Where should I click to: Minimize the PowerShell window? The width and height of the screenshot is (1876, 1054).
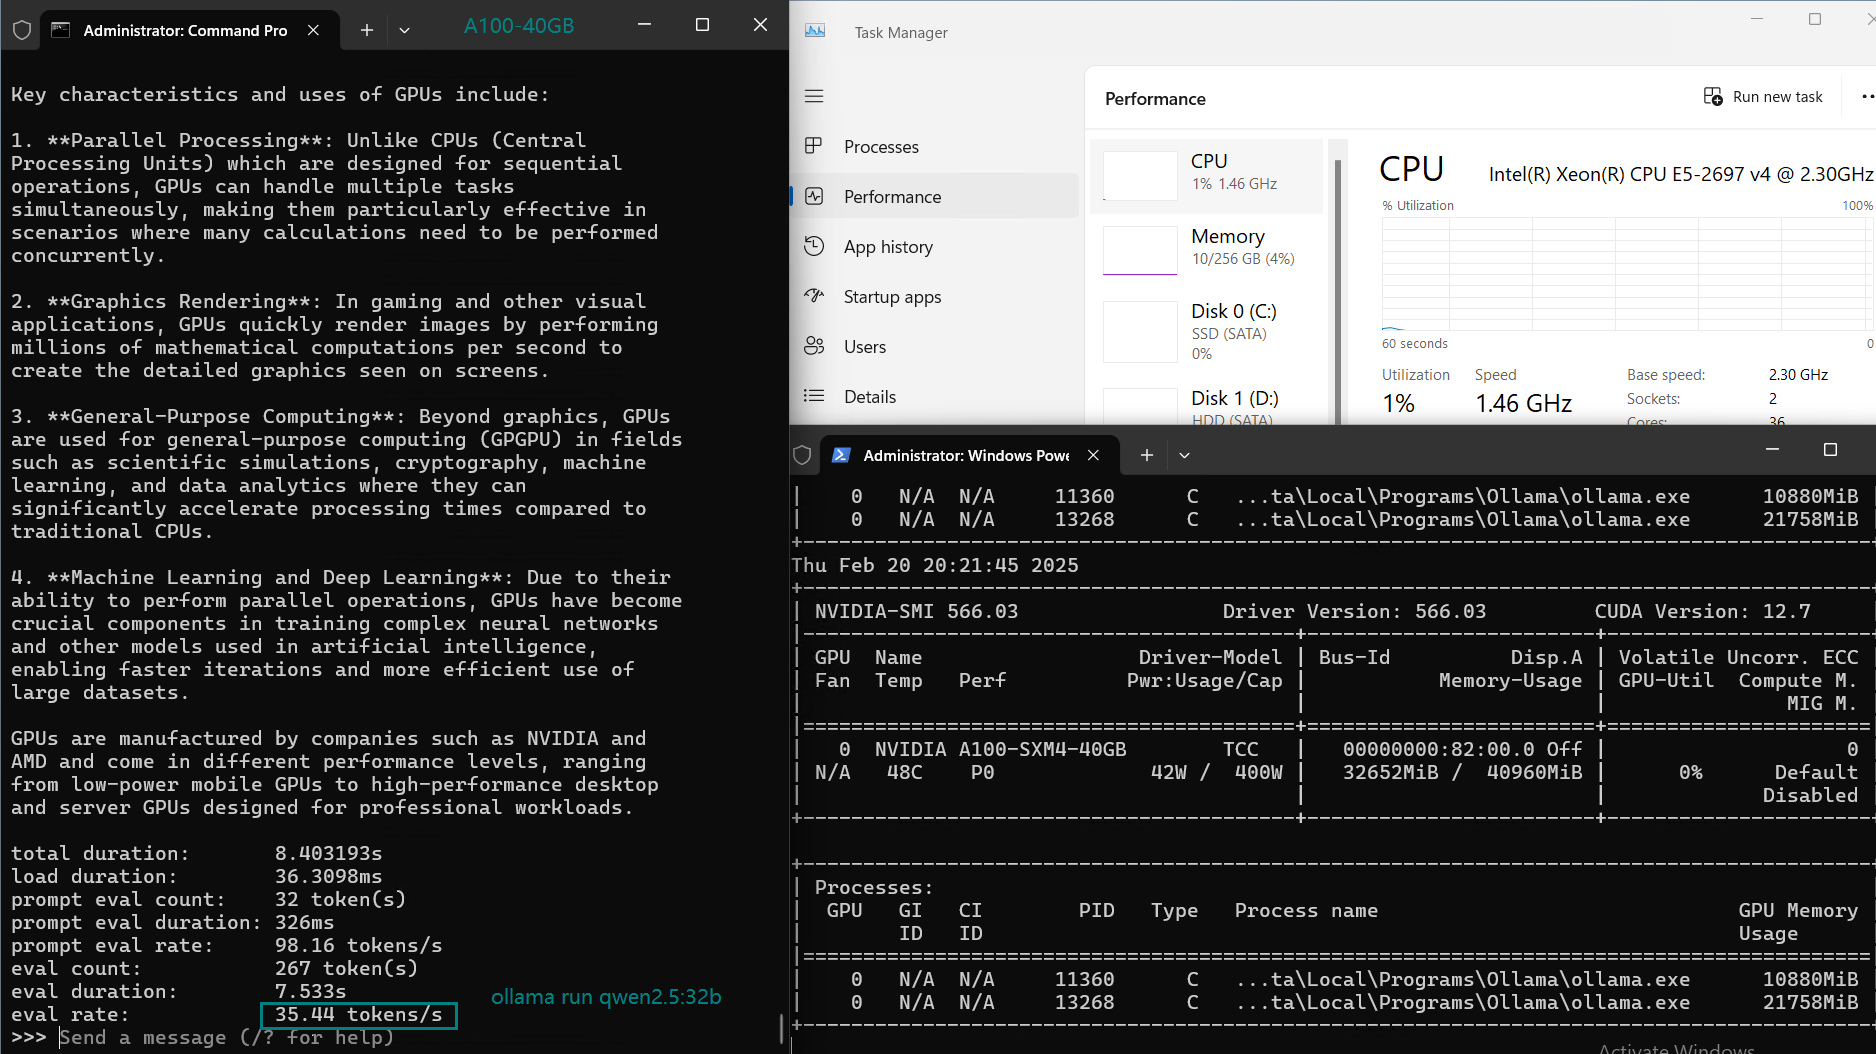[1772, 450]
